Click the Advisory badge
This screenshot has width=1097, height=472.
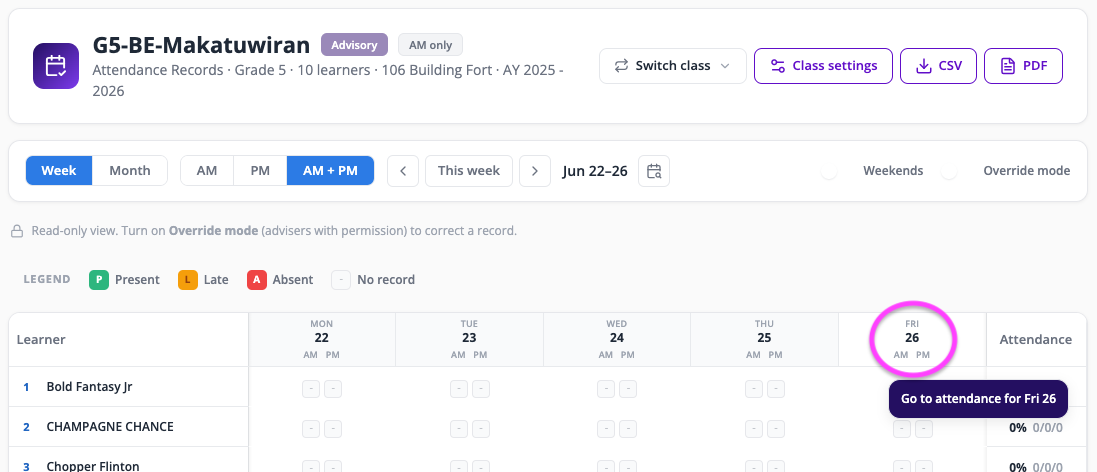tap(354, 45)
